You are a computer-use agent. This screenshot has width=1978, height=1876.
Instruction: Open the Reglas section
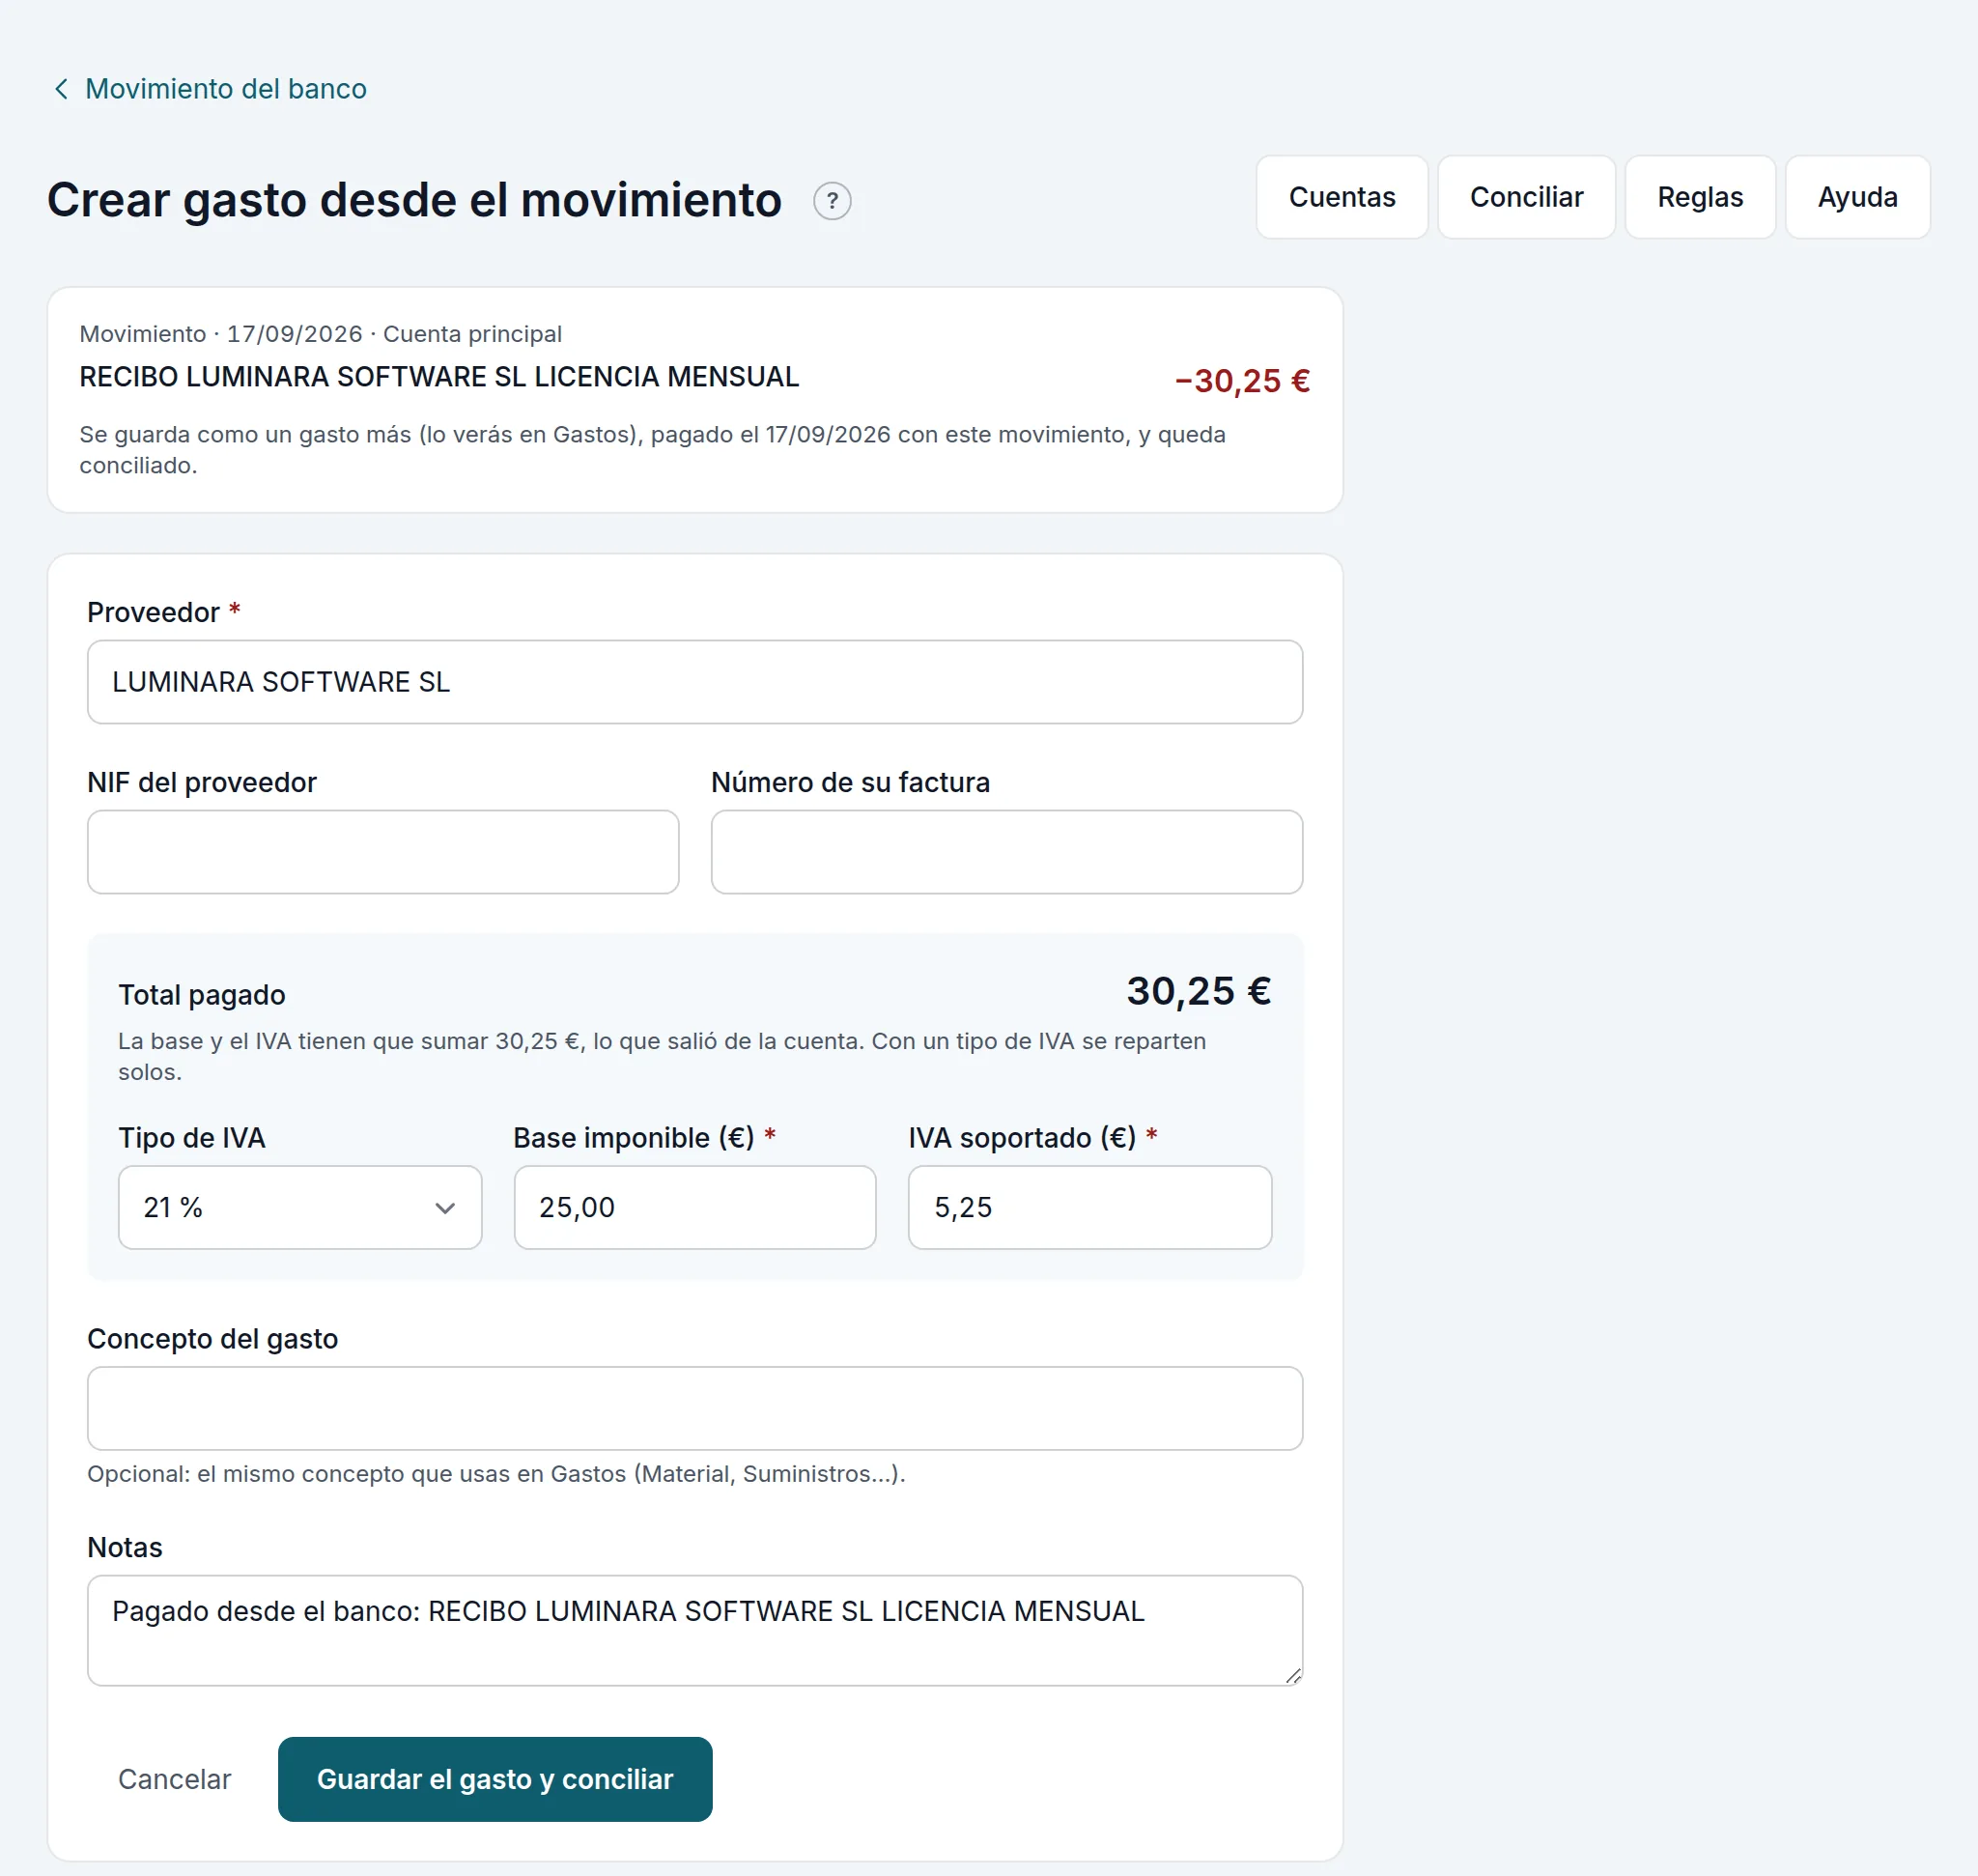[1700, 197]
